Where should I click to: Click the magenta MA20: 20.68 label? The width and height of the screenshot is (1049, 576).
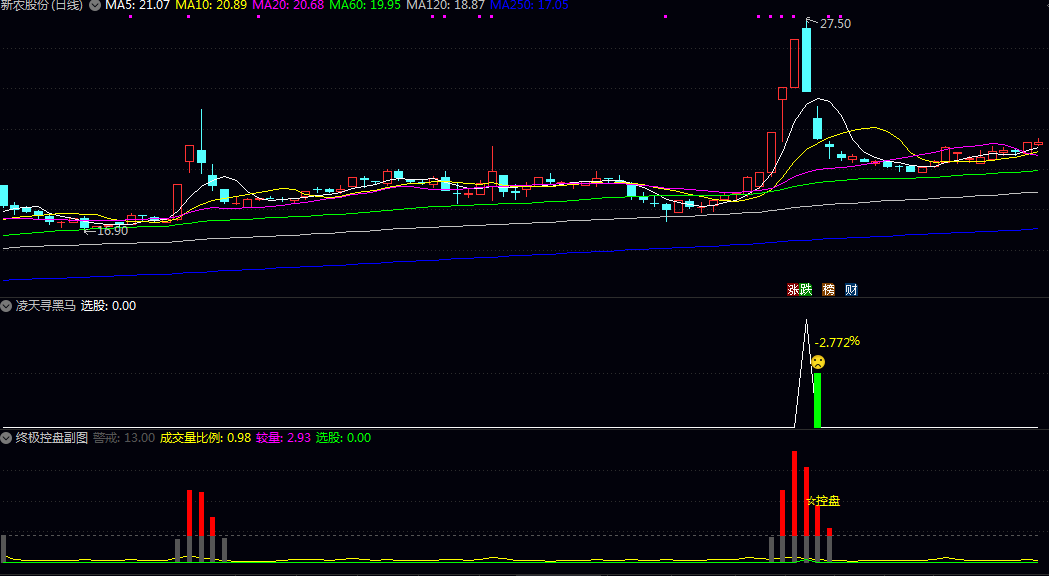pyautogui.click(x=288, y=5)
